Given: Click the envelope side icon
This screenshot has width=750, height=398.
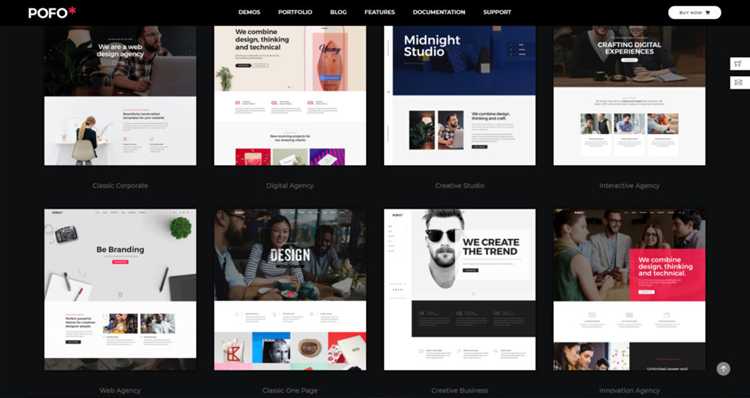Looking at the screenshot, I should (x=739, y=82).
